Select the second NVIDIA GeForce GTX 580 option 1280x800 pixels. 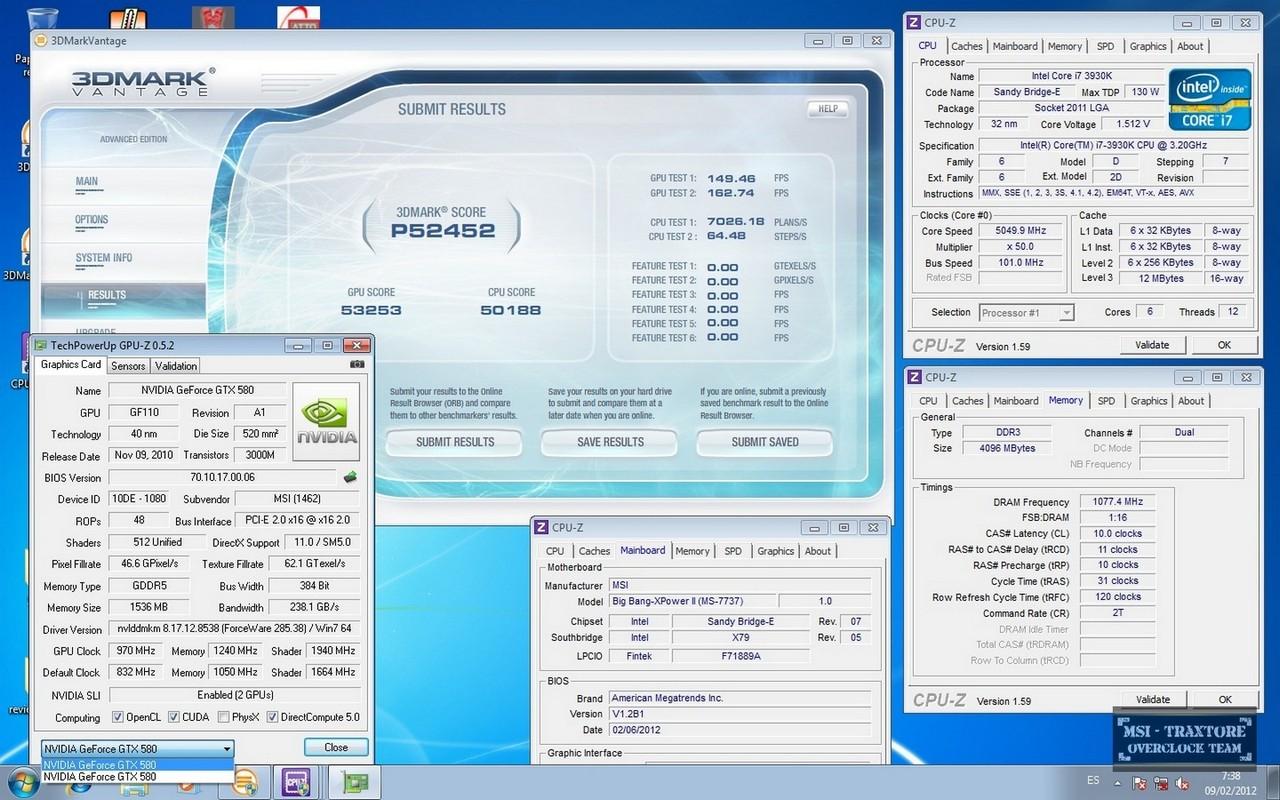click(x=137, y=776)
